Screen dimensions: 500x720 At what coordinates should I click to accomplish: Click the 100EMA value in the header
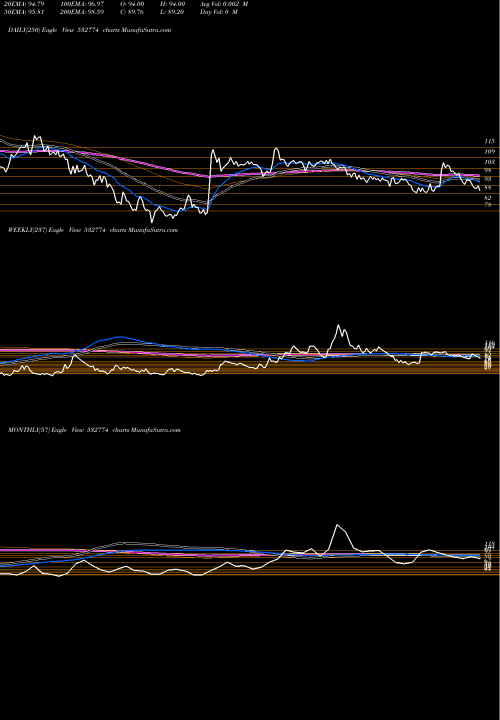point(84,3)
